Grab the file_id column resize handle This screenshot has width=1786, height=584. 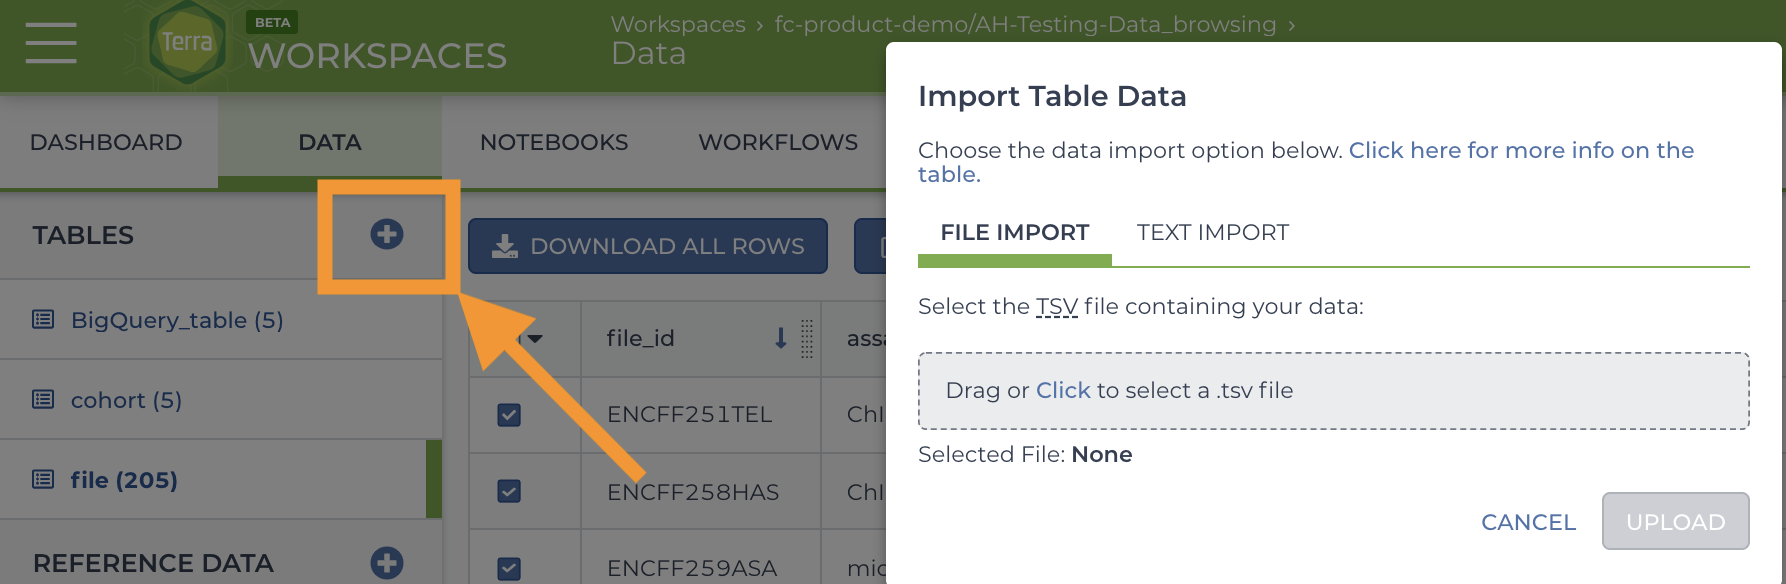coord(807,339)
